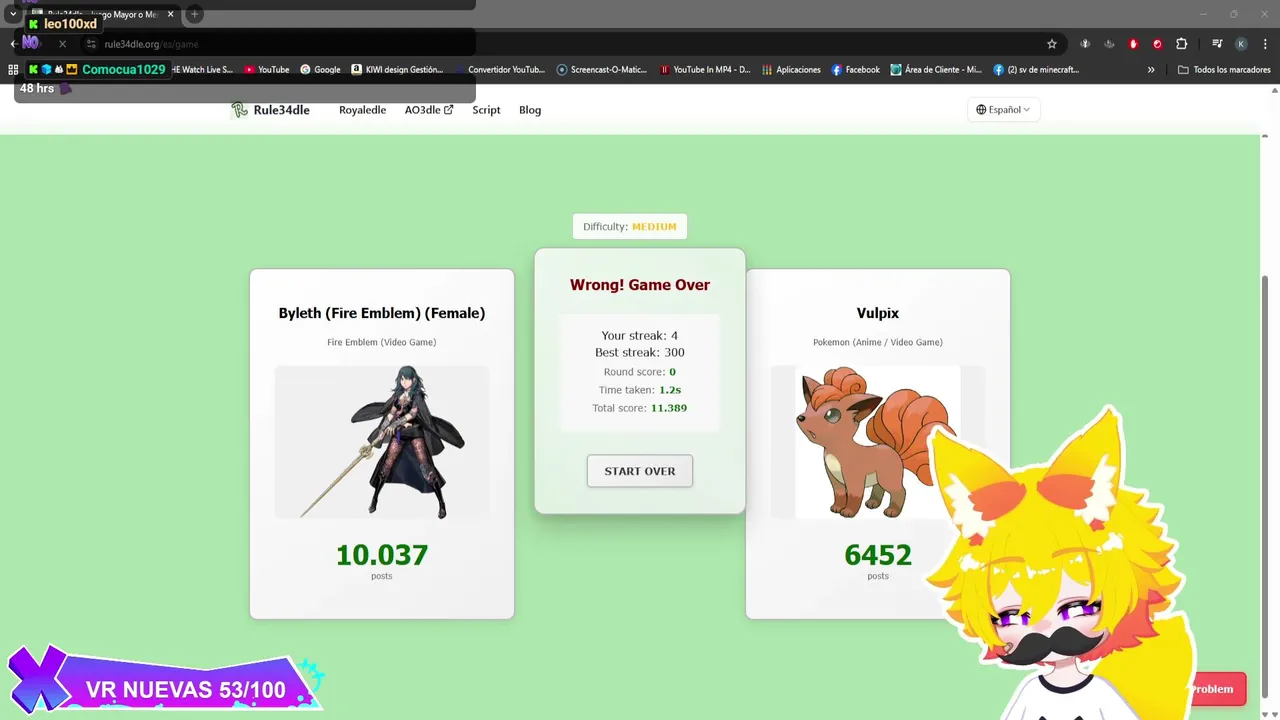Open the tab search dropdown arrow
Image resolution: width=1280 pixels, height=720 pixels.
coord(13,14)
